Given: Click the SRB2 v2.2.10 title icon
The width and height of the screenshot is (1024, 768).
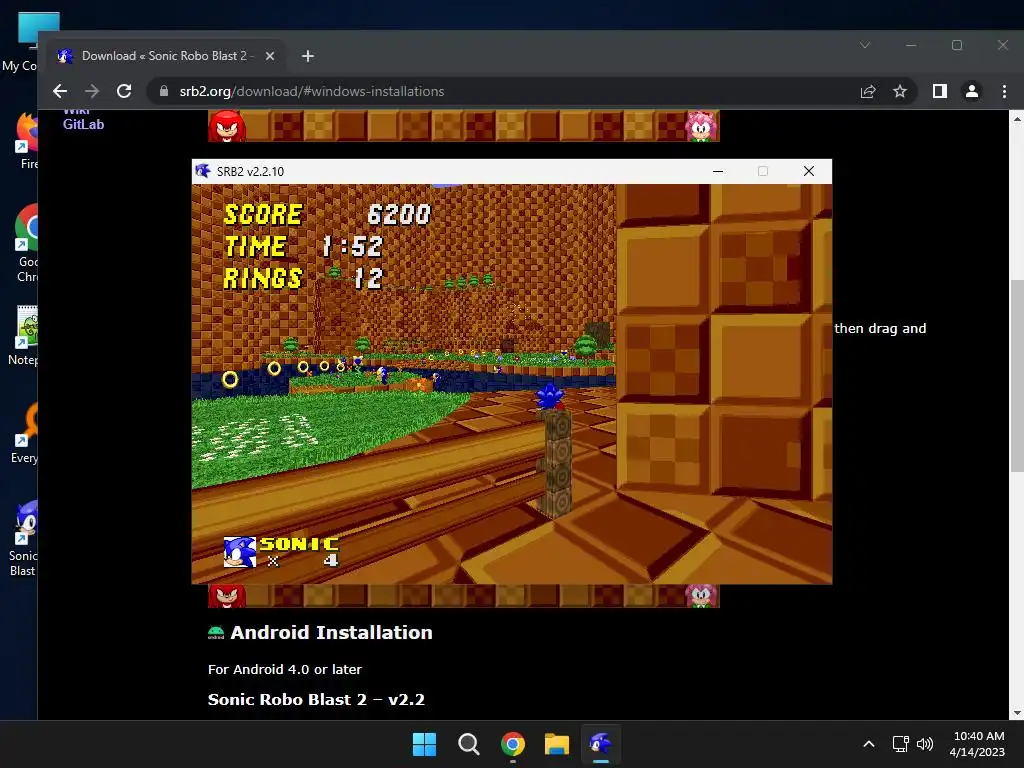Looking at the screenshot, I should click(x=203, y=171).
